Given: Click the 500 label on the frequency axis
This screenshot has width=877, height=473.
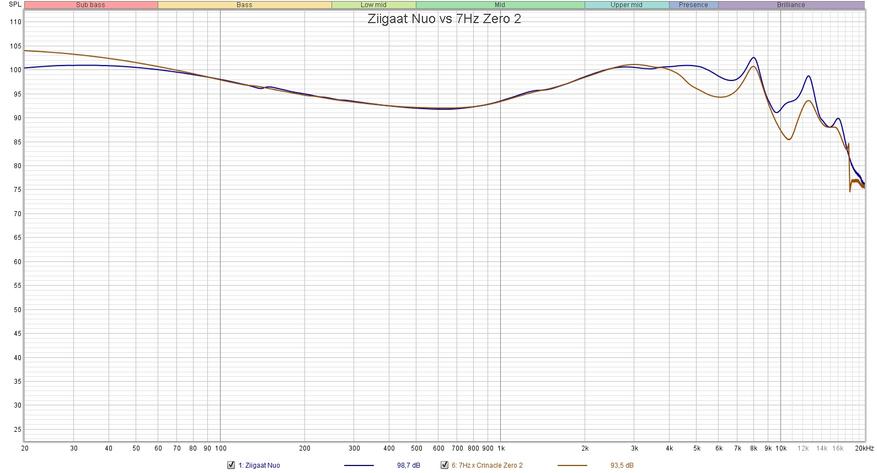Looking at the screenshot, I should pos(416,448).
